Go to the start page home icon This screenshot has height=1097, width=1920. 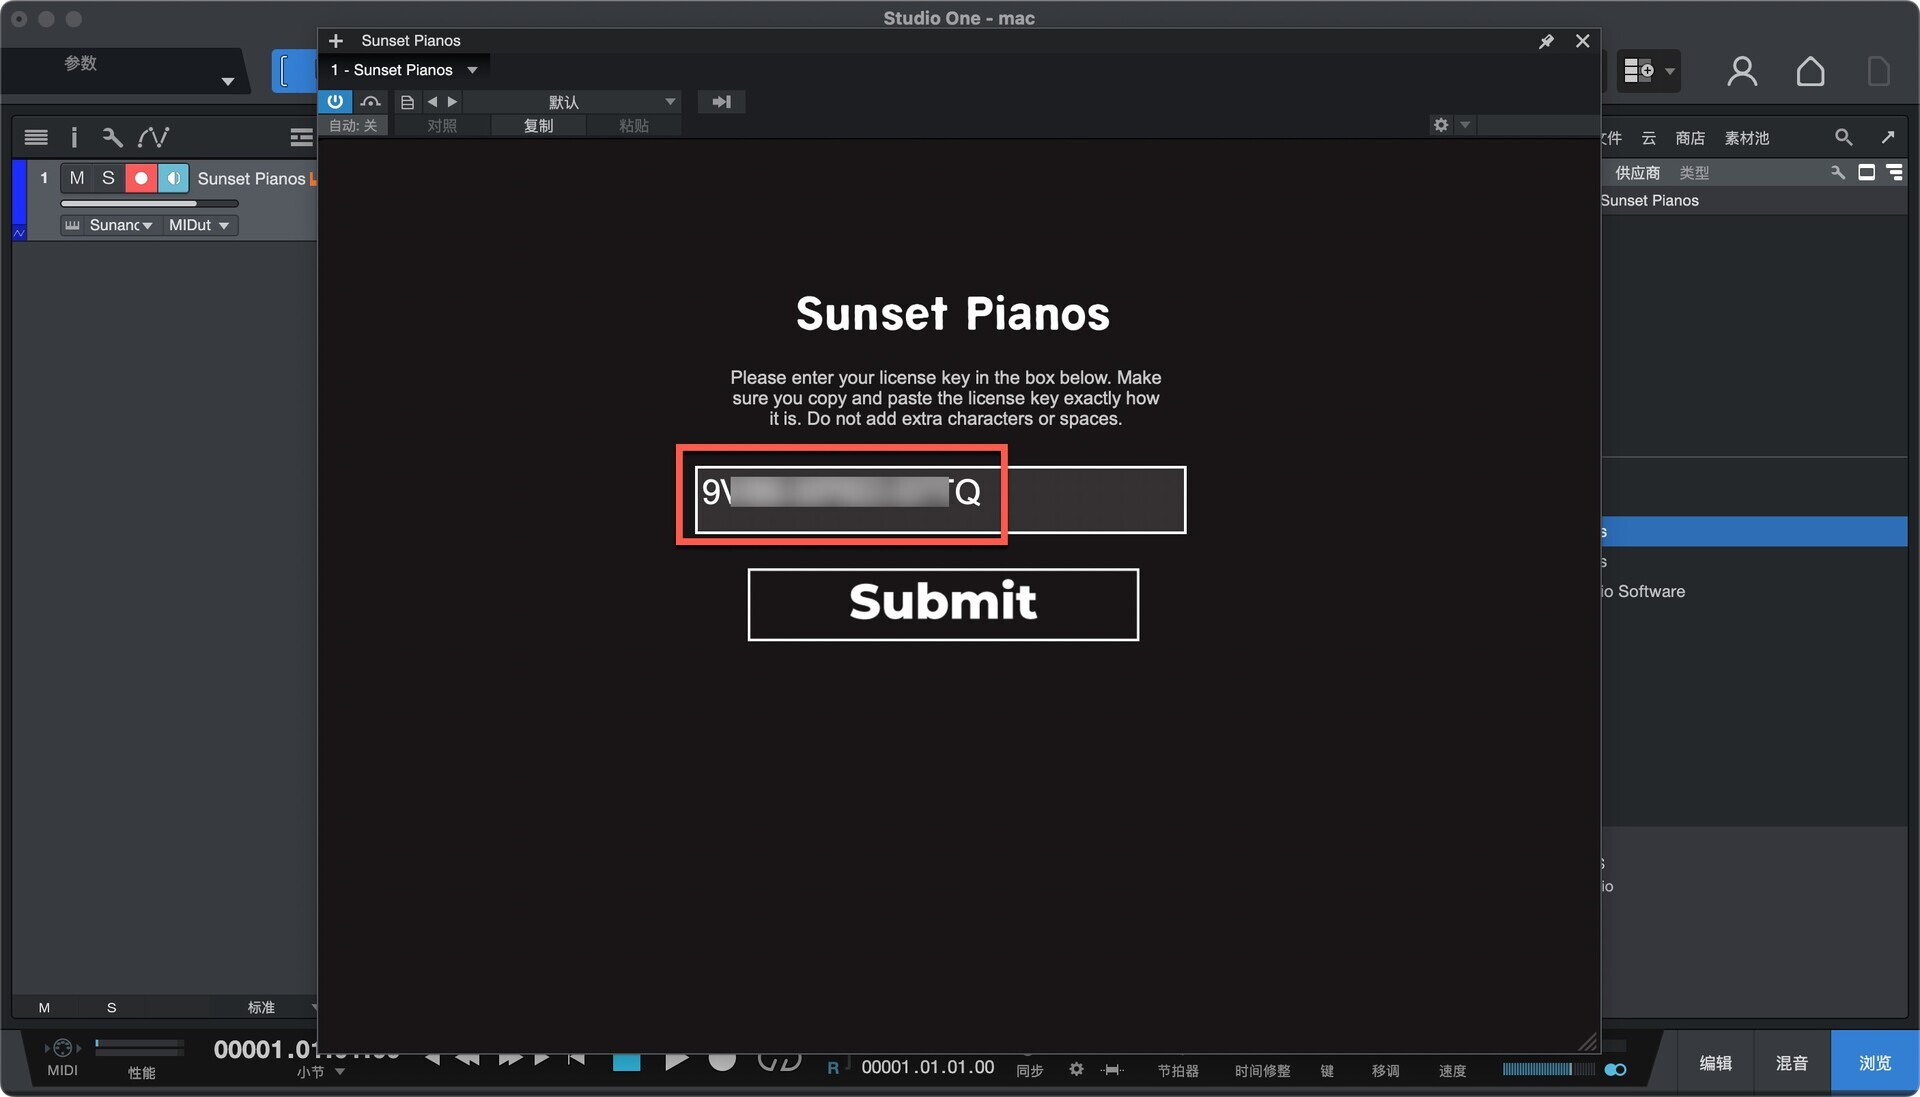pyautogui.click(x=1810, y=71)
